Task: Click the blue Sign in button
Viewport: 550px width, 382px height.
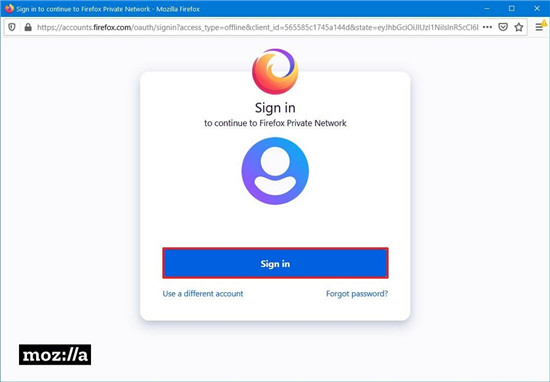Action: coord(275,263)
